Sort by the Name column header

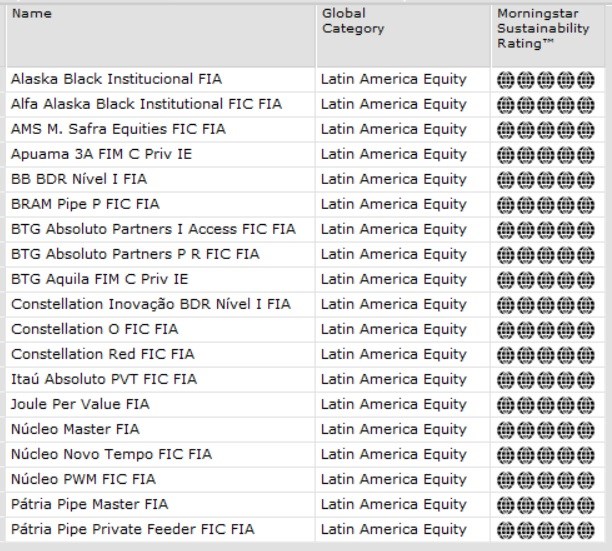point(32,14)
